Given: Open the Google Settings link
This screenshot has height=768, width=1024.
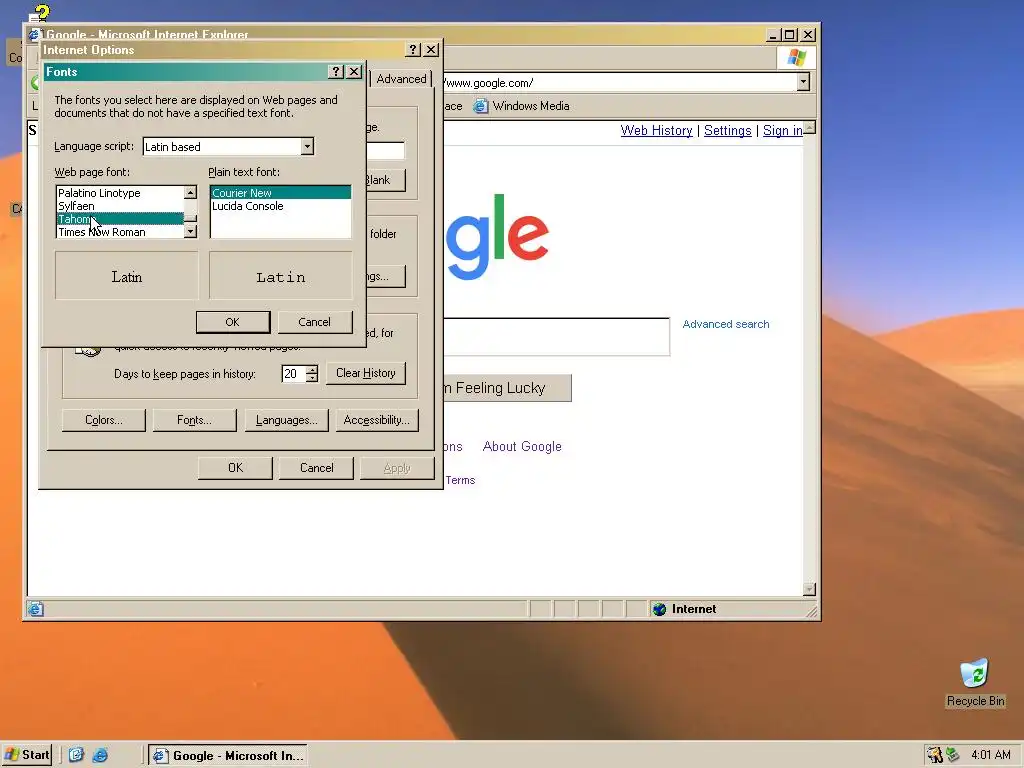Looking at the screenshot, I should coord(728,131).
